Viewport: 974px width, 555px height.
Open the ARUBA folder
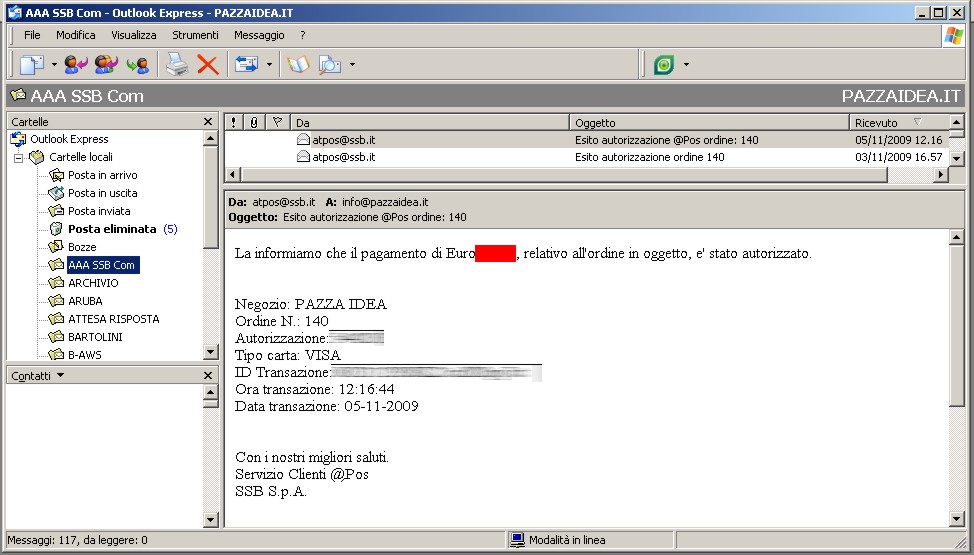pyautogui.click(x=85, y=301)
